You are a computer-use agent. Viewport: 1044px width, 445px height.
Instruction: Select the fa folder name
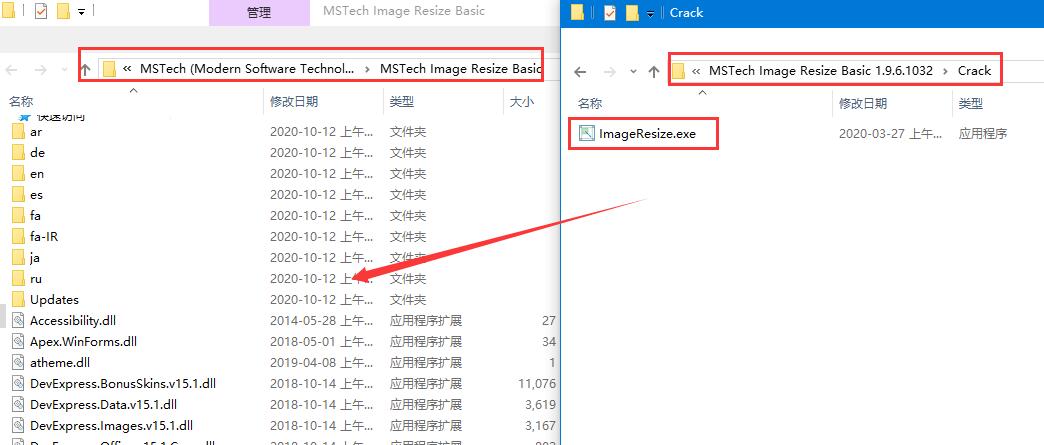tap(35, 216)
